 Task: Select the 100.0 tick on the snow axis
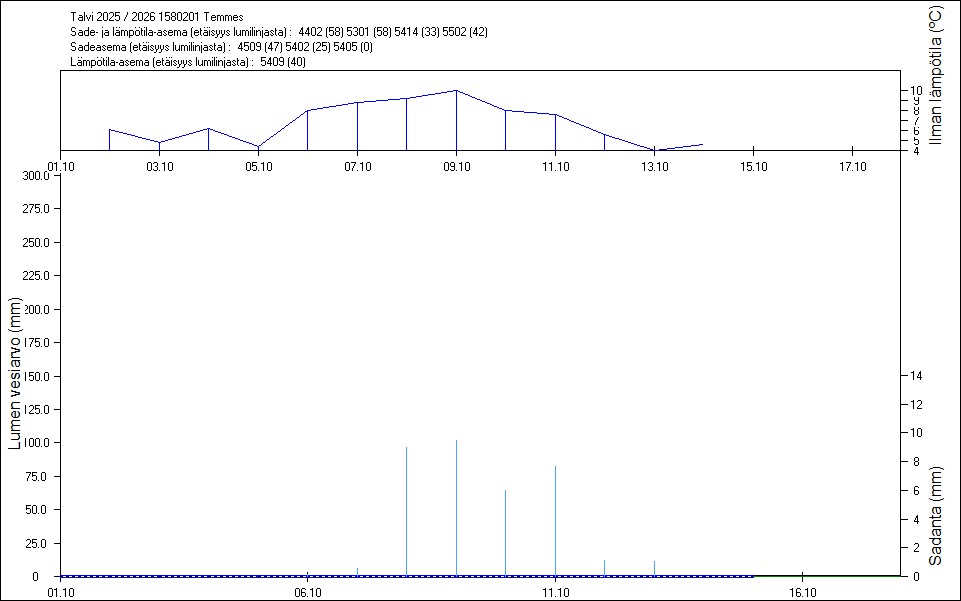tap(36, 443)
